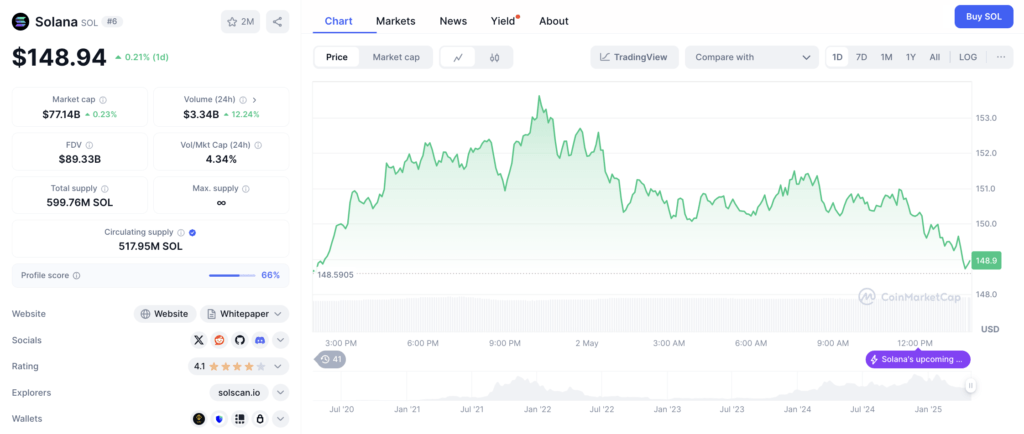Switch to candlestick chart view

(494, 57)
